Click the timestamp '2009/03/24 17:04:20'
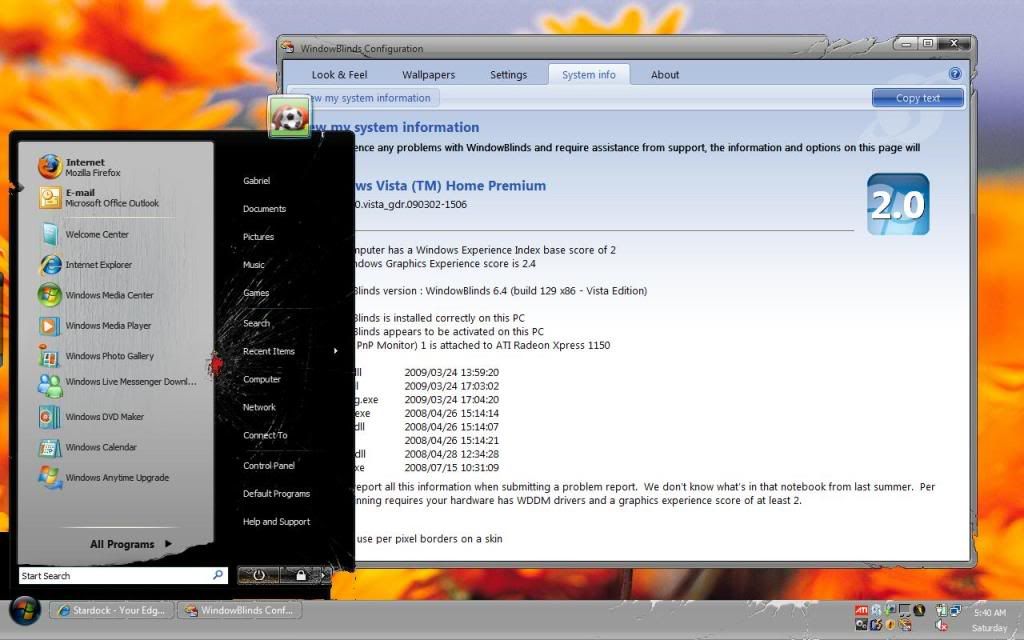Viewport: 1024px width, 640px height. pos(452,400)
